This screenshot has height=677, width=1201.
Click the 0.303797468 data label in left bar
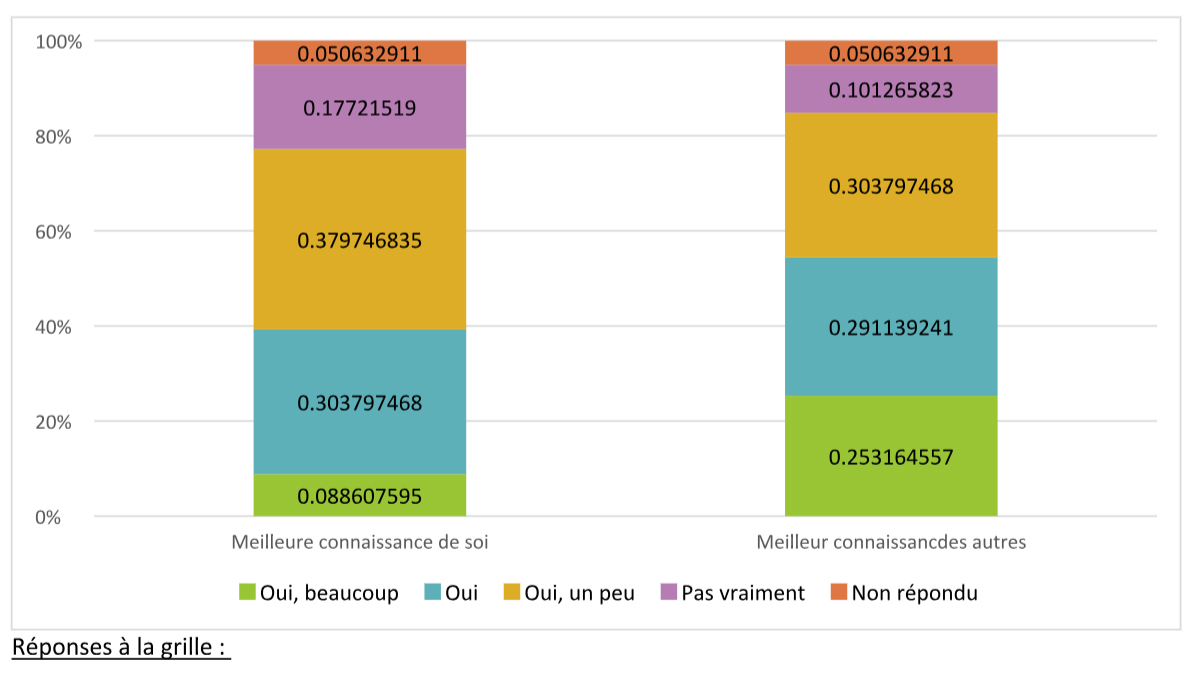[x=360, y=404]
